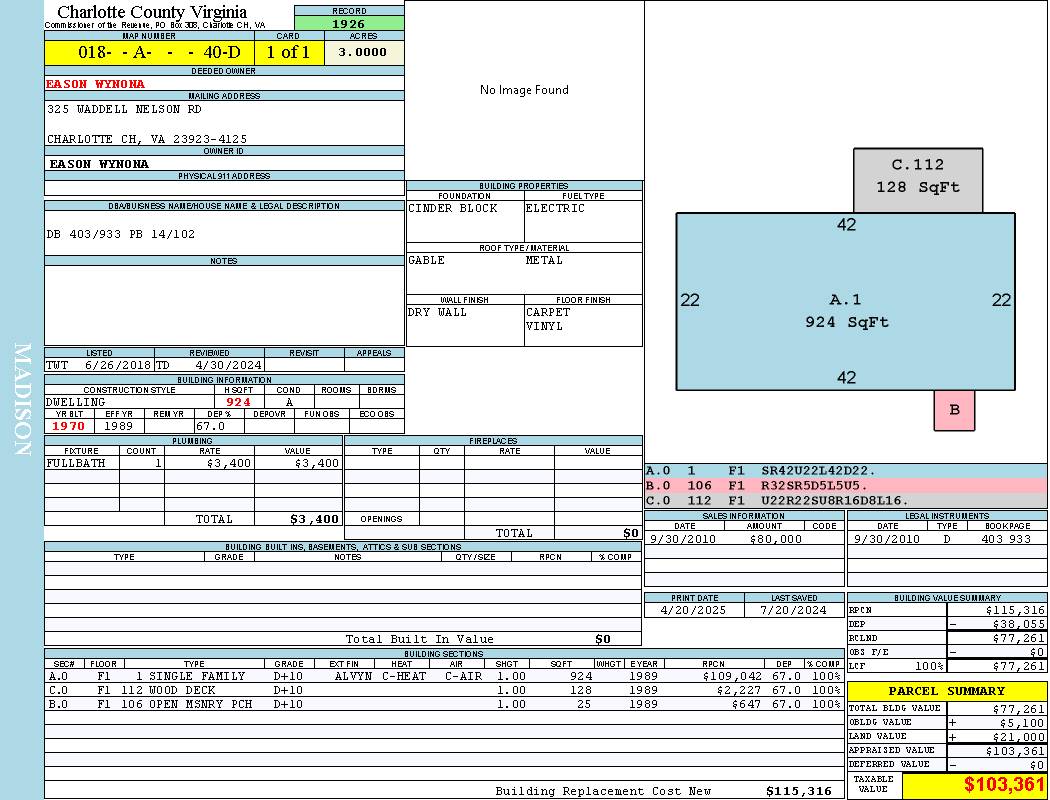Screen dimensions: 1050x800
Task: Click the pink B porch box in sketch
Action: coord(954,410)
